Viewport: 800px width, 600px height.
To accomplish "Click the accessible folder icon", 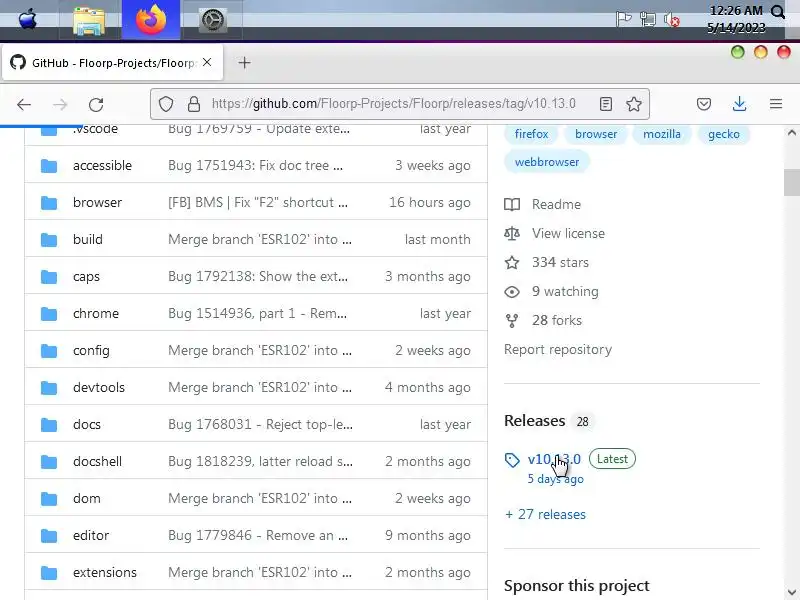I will click(49, 165).
